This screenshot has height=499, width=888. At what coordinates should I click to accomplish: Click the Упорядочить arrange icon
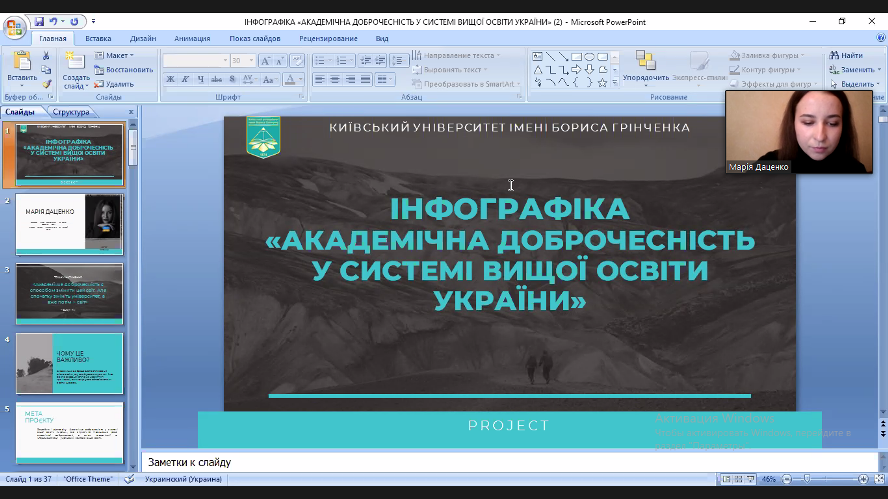pos(645,62)
